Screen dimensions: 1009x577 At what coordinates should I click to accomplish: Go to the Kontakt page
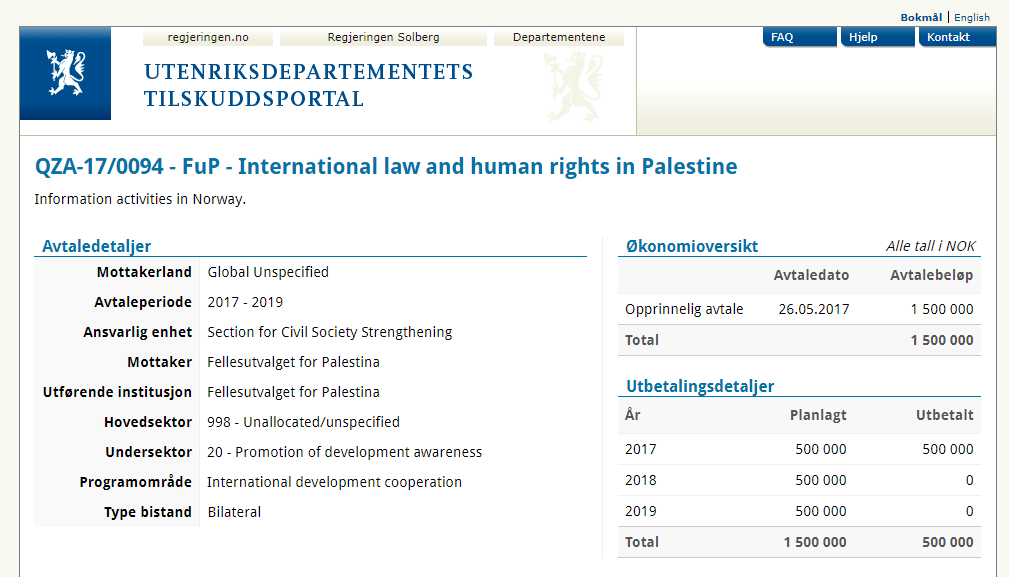pos(957,37)
